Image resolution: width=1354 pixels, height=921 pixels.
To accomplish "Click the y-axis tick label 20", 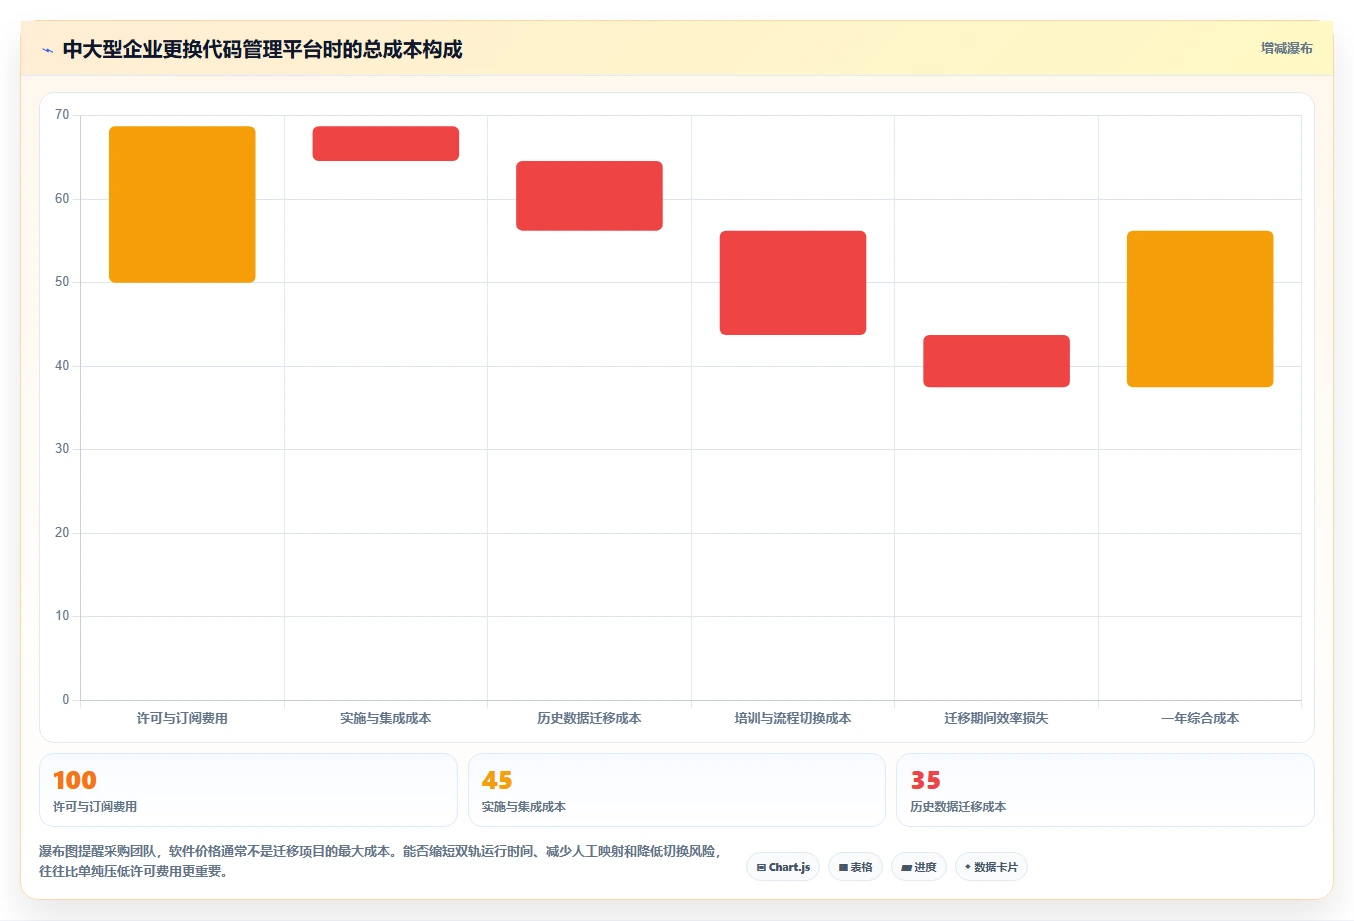I will (x=62, y=533).
